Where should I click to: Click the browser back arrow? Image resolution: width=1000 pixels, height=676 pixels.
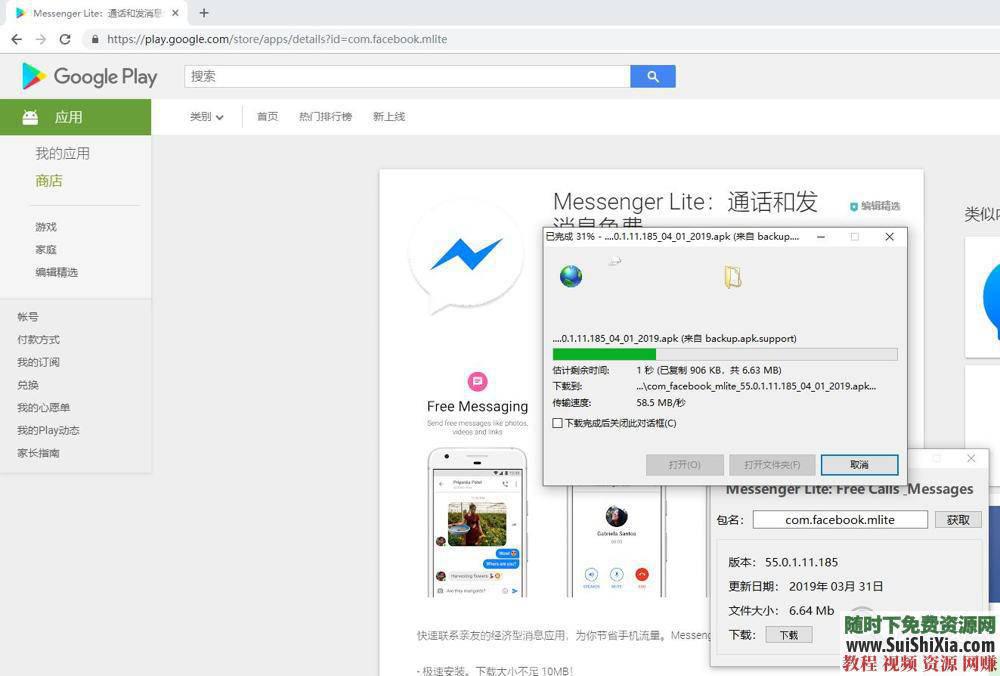click(x=16, y=39)
